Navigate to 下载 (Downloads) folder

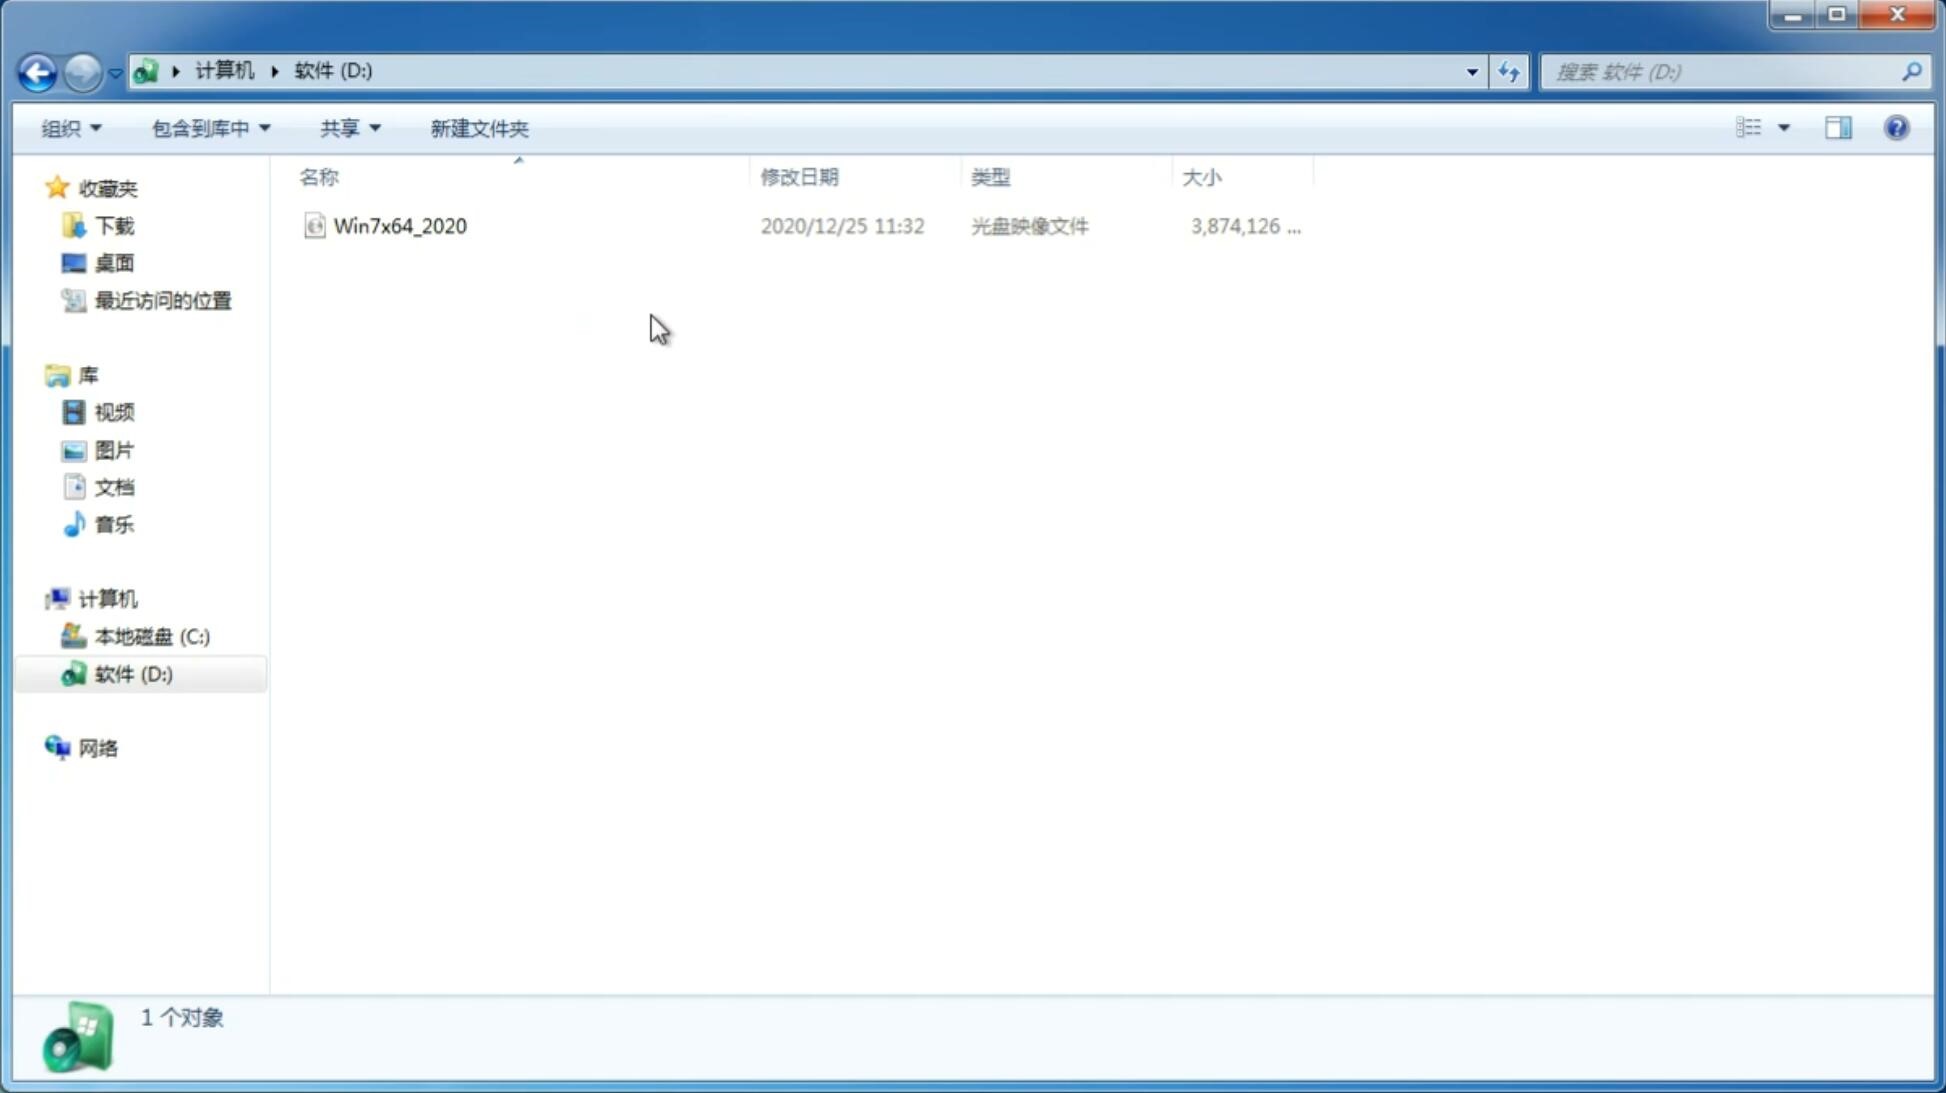tap(112, 224)
